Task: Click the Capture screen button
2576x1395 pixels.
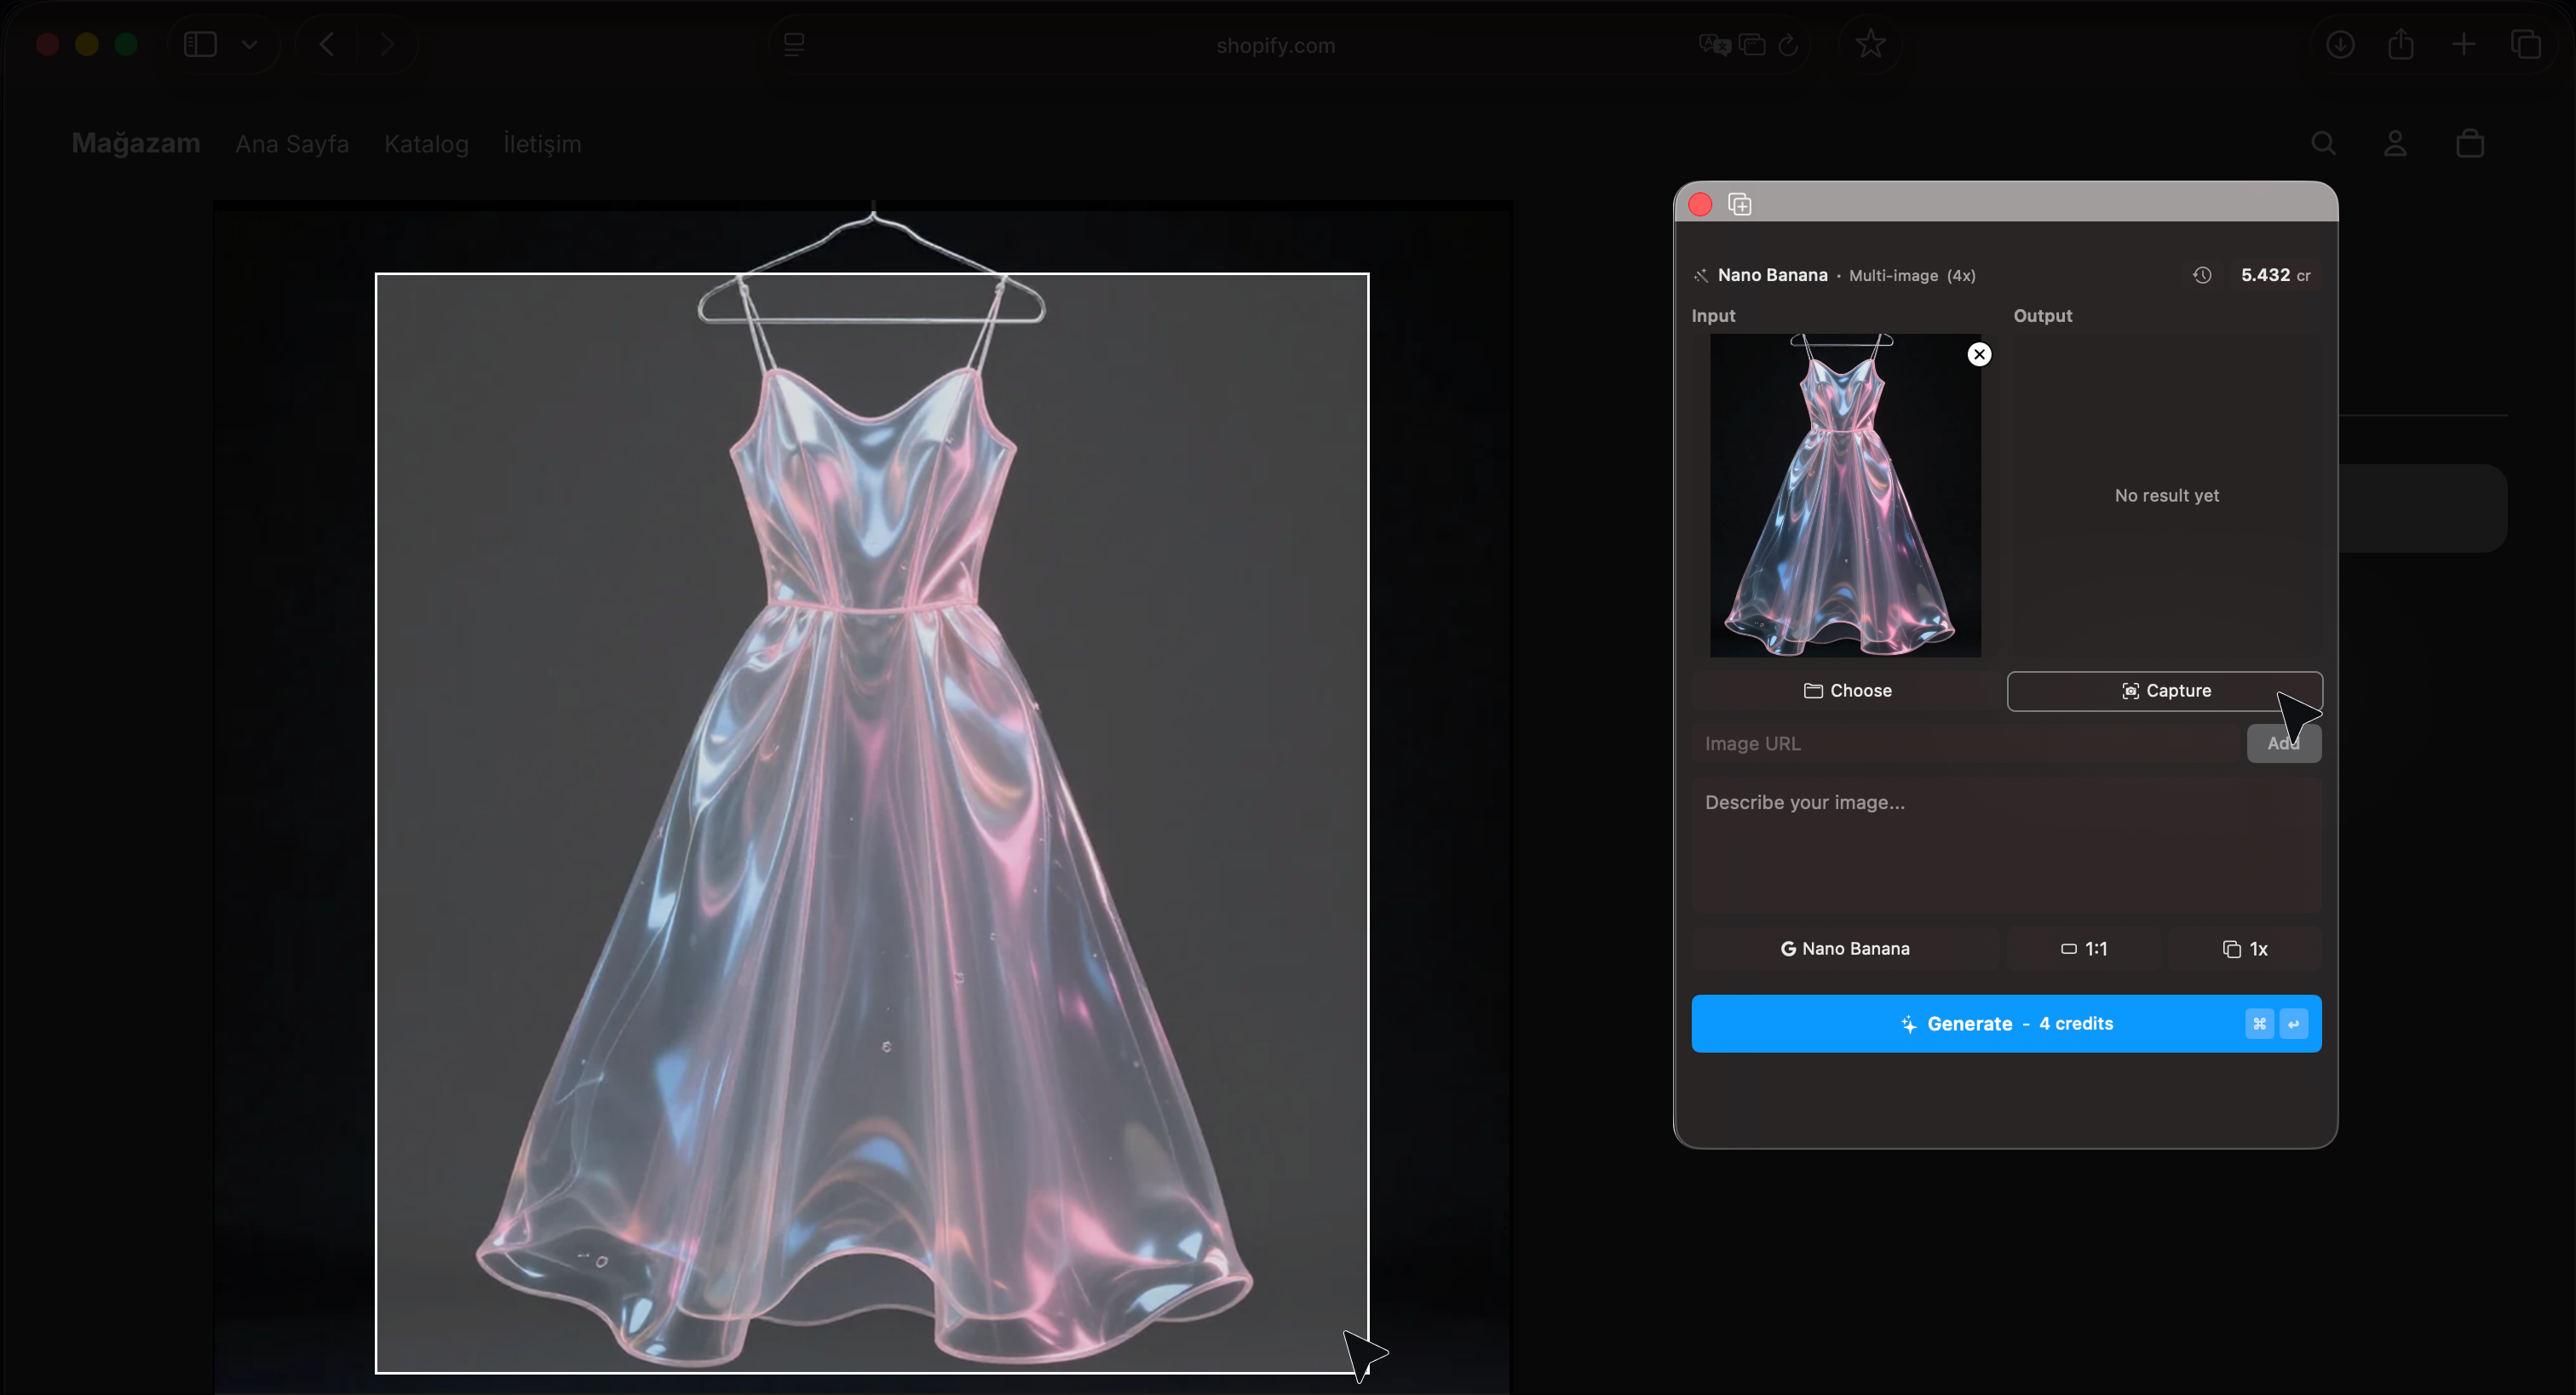Action: click(x=2164, y=690)
